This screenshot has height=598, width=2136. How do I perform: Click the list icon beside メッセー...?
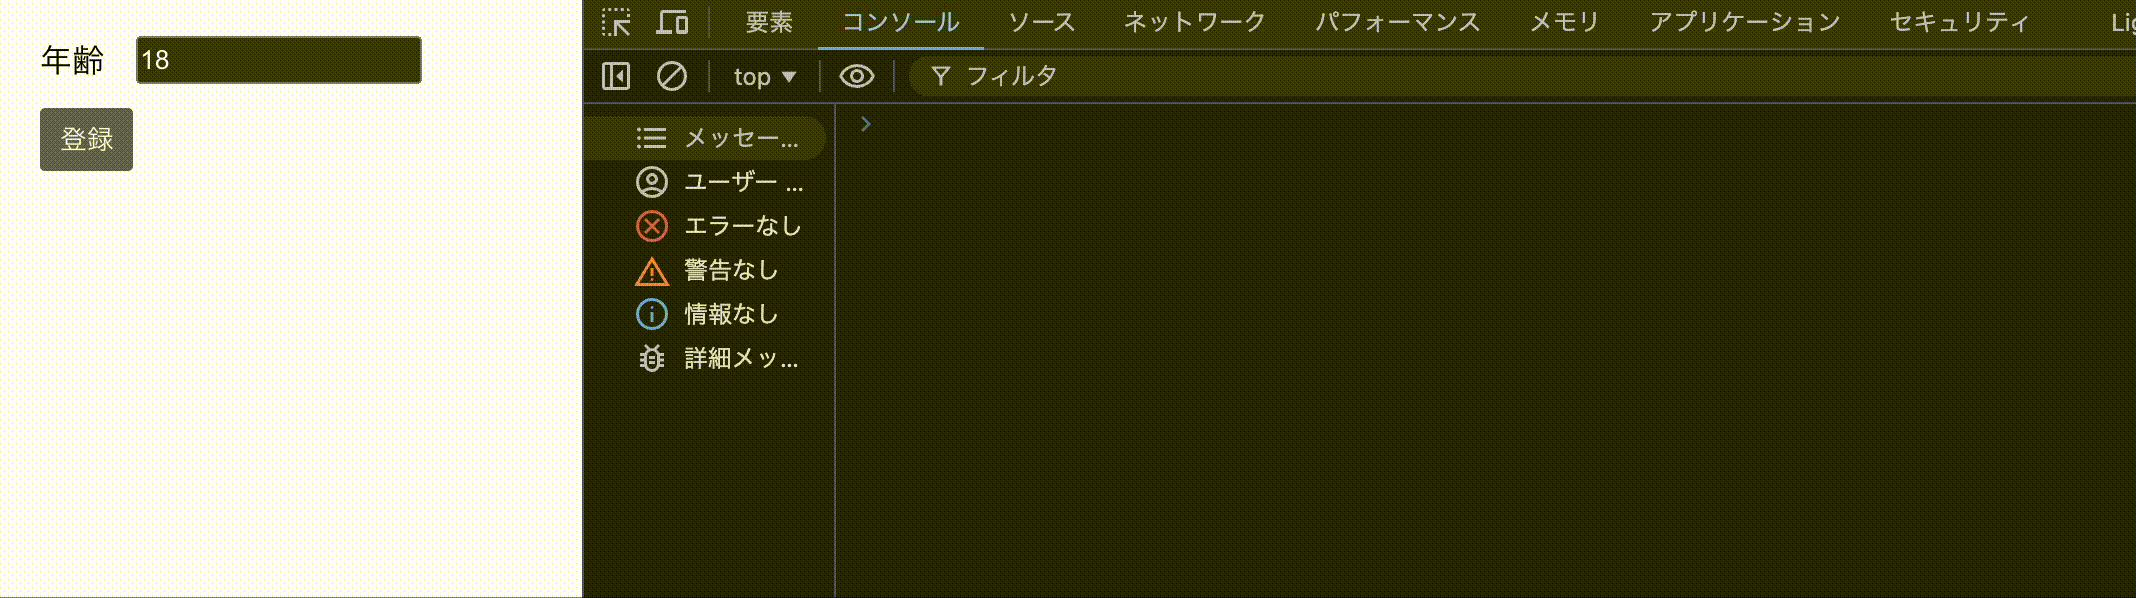pyautogui.click(x=652, y=138)
